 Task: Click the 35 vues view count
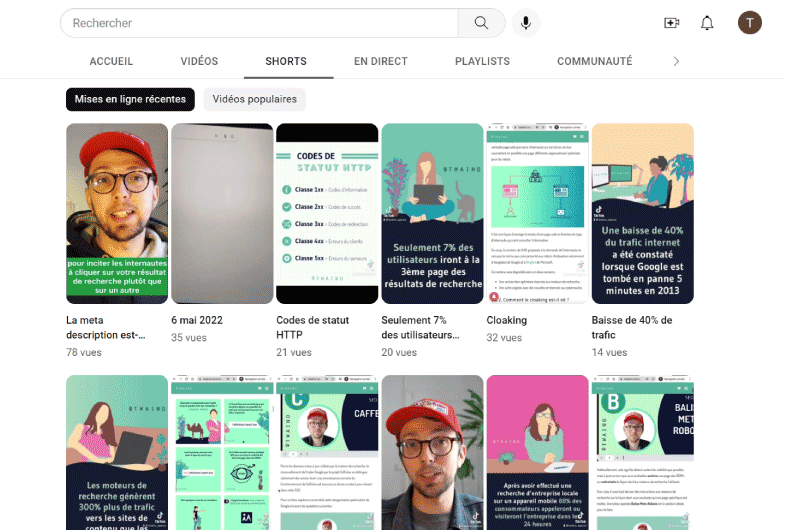(x=189, y=338)
